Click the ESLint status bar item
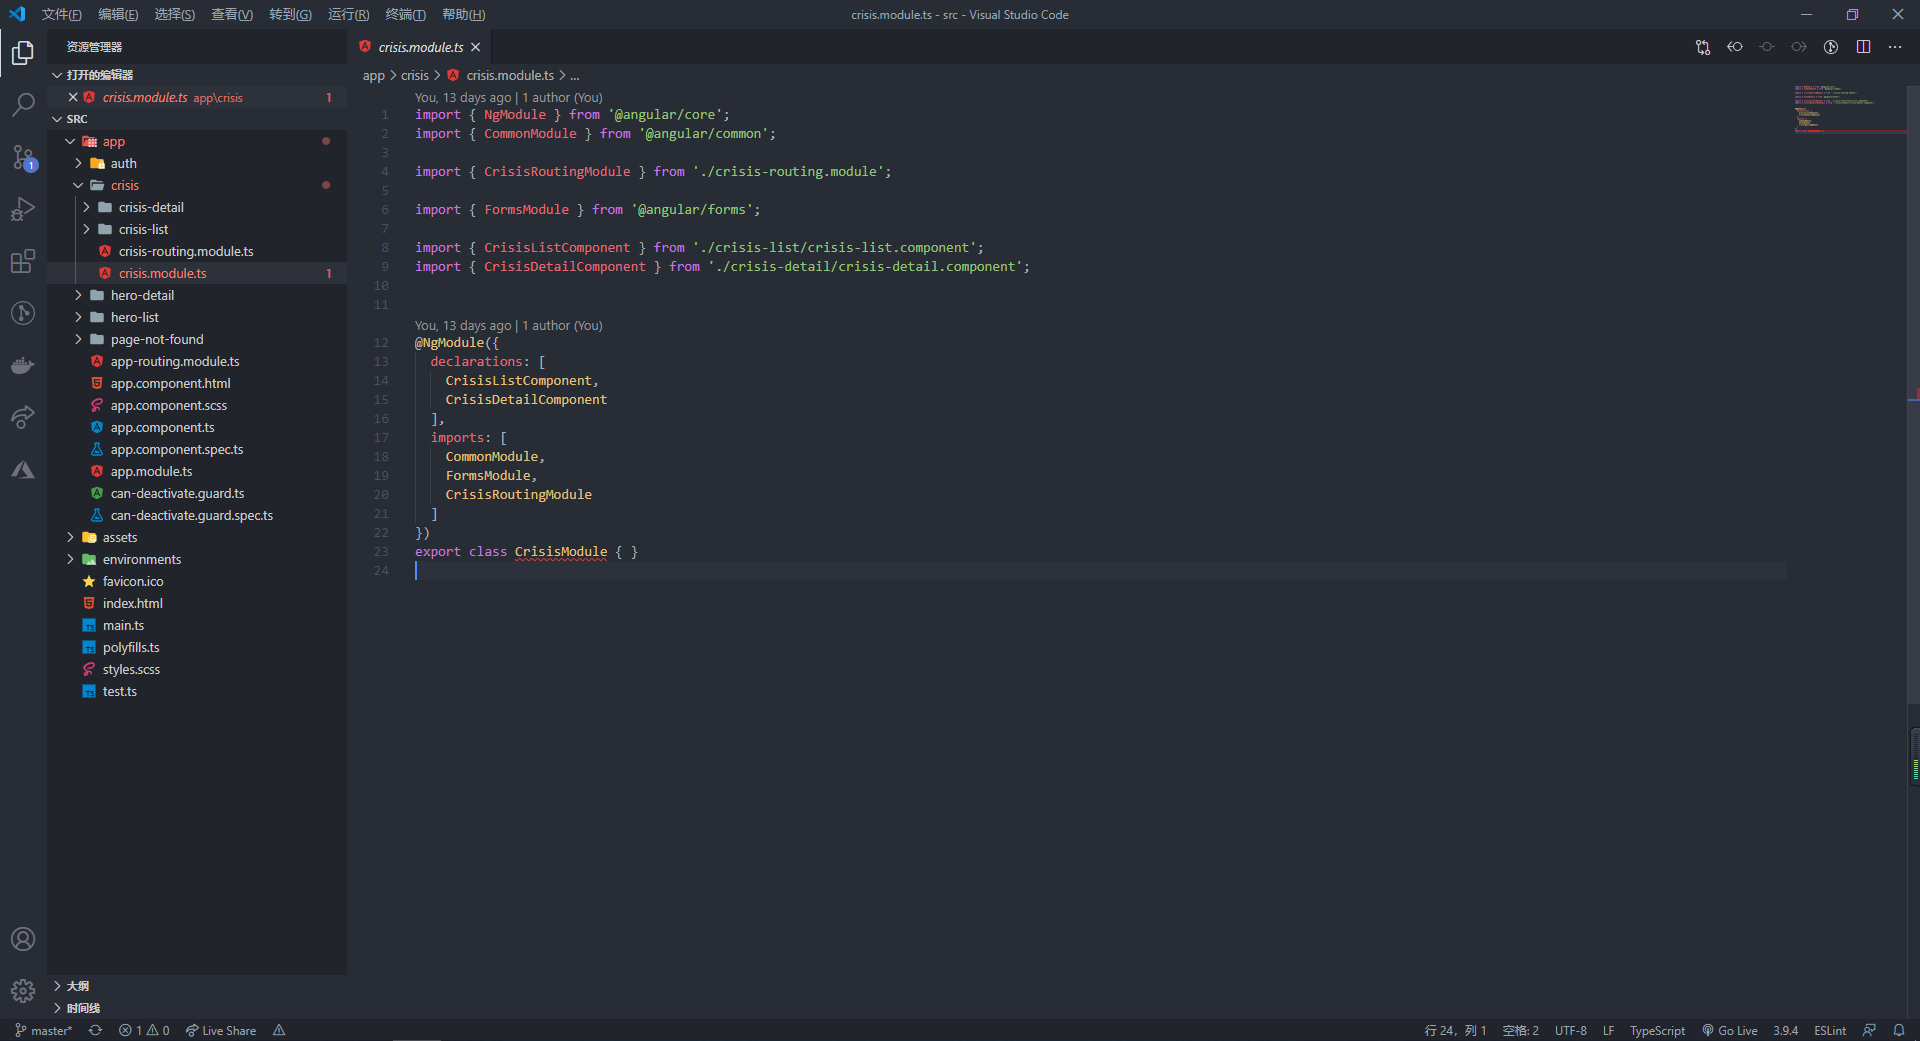1920x1041 pixels. pyautogui.click(x=1830, y=1030)
